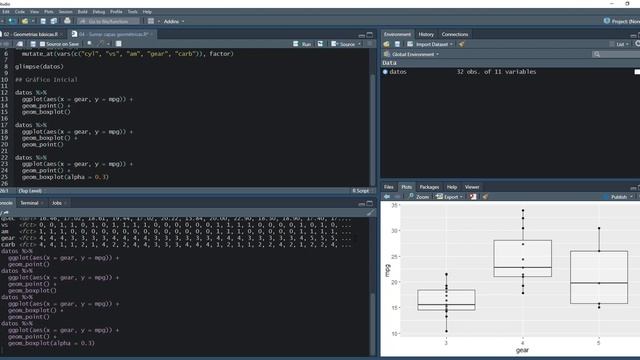Image resolution: width=640 pixels, height=360 pixels.
Task: Click the Project selector at top right
Action: 621,21
